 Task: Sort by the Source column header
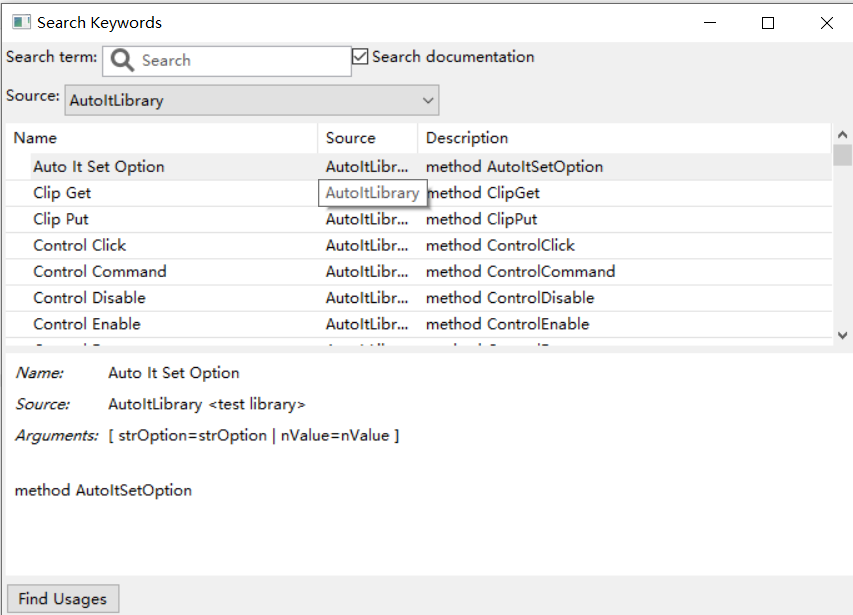[368, 138]
